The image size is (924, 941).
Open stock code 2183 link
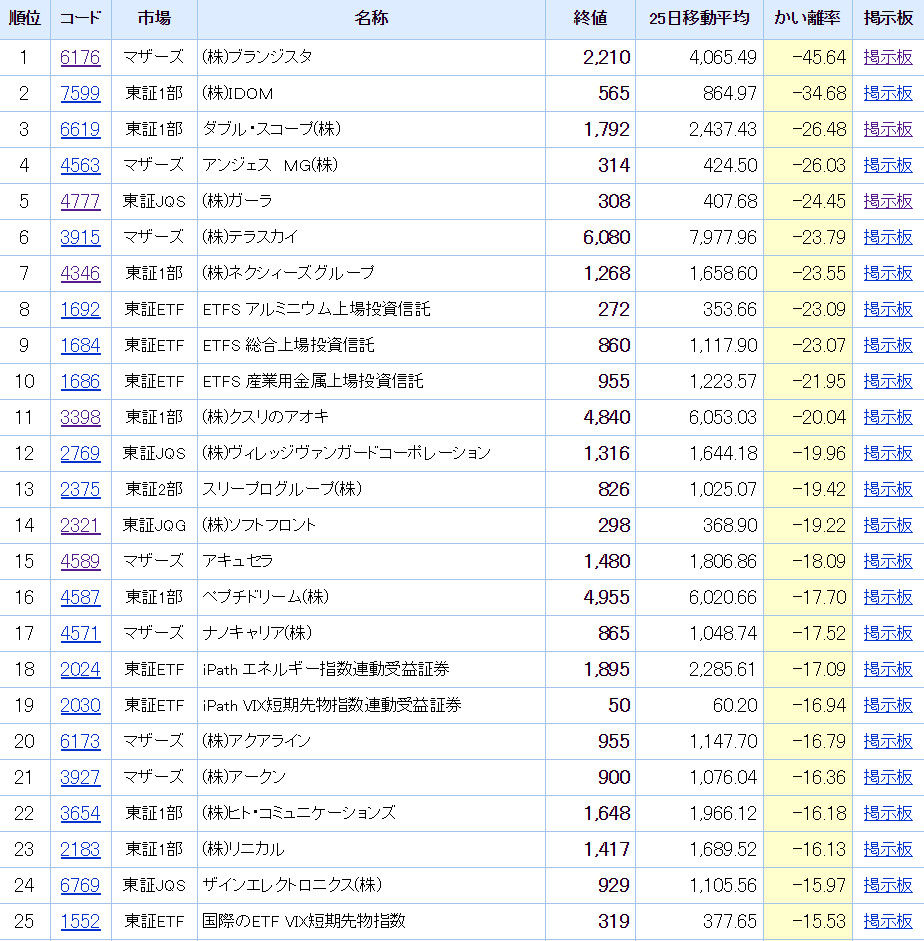(x=80, y=850)
